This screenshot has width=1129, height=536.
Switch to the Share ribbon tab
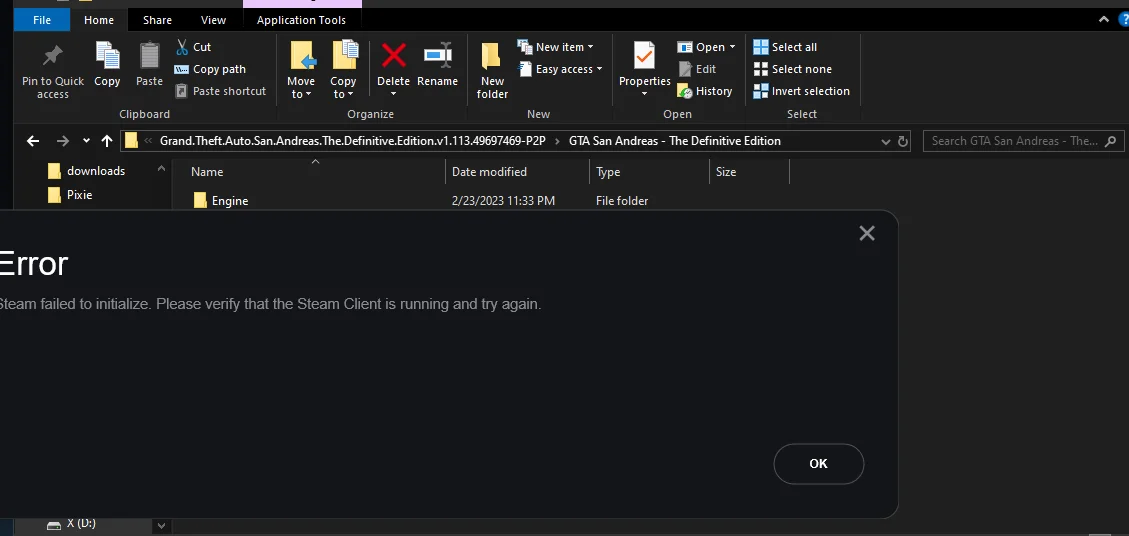click(157, 20)
